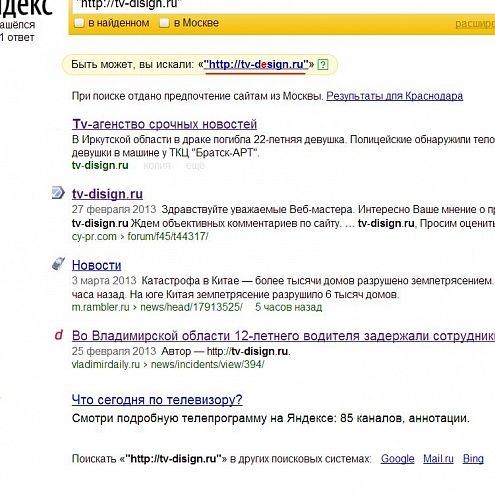Click the forum/f45/t44317/ path link
This screenshot has width=495, height=500.
point(168,237)
